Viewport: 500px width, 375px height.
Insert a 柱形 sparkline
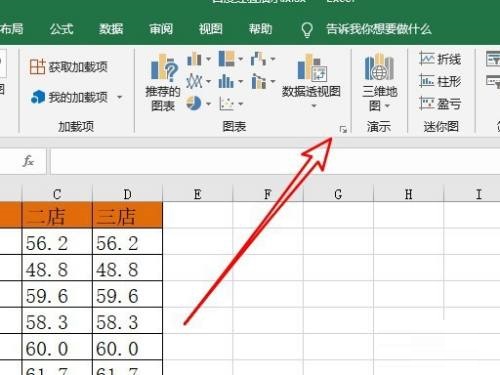pyautogui.click(x=440, y=81)
